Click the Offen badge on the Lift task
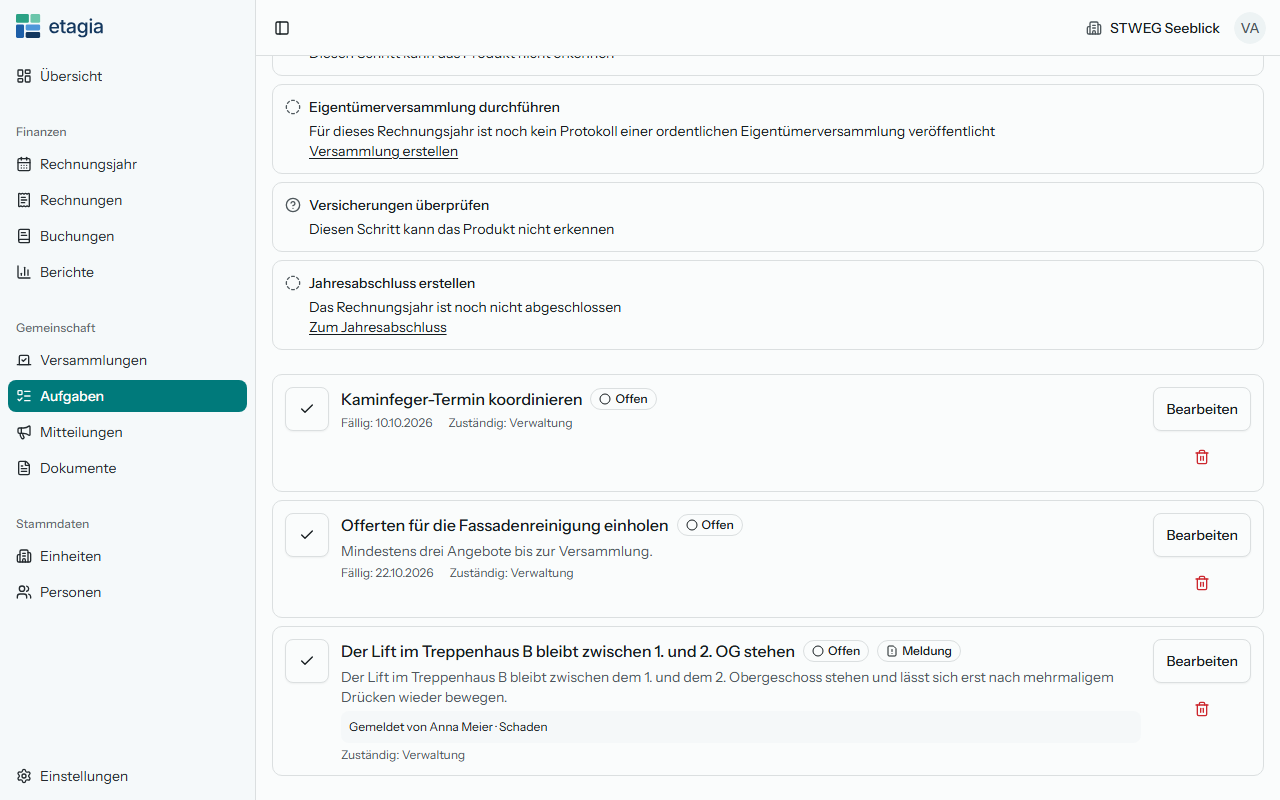 click(x=836, y=651)
